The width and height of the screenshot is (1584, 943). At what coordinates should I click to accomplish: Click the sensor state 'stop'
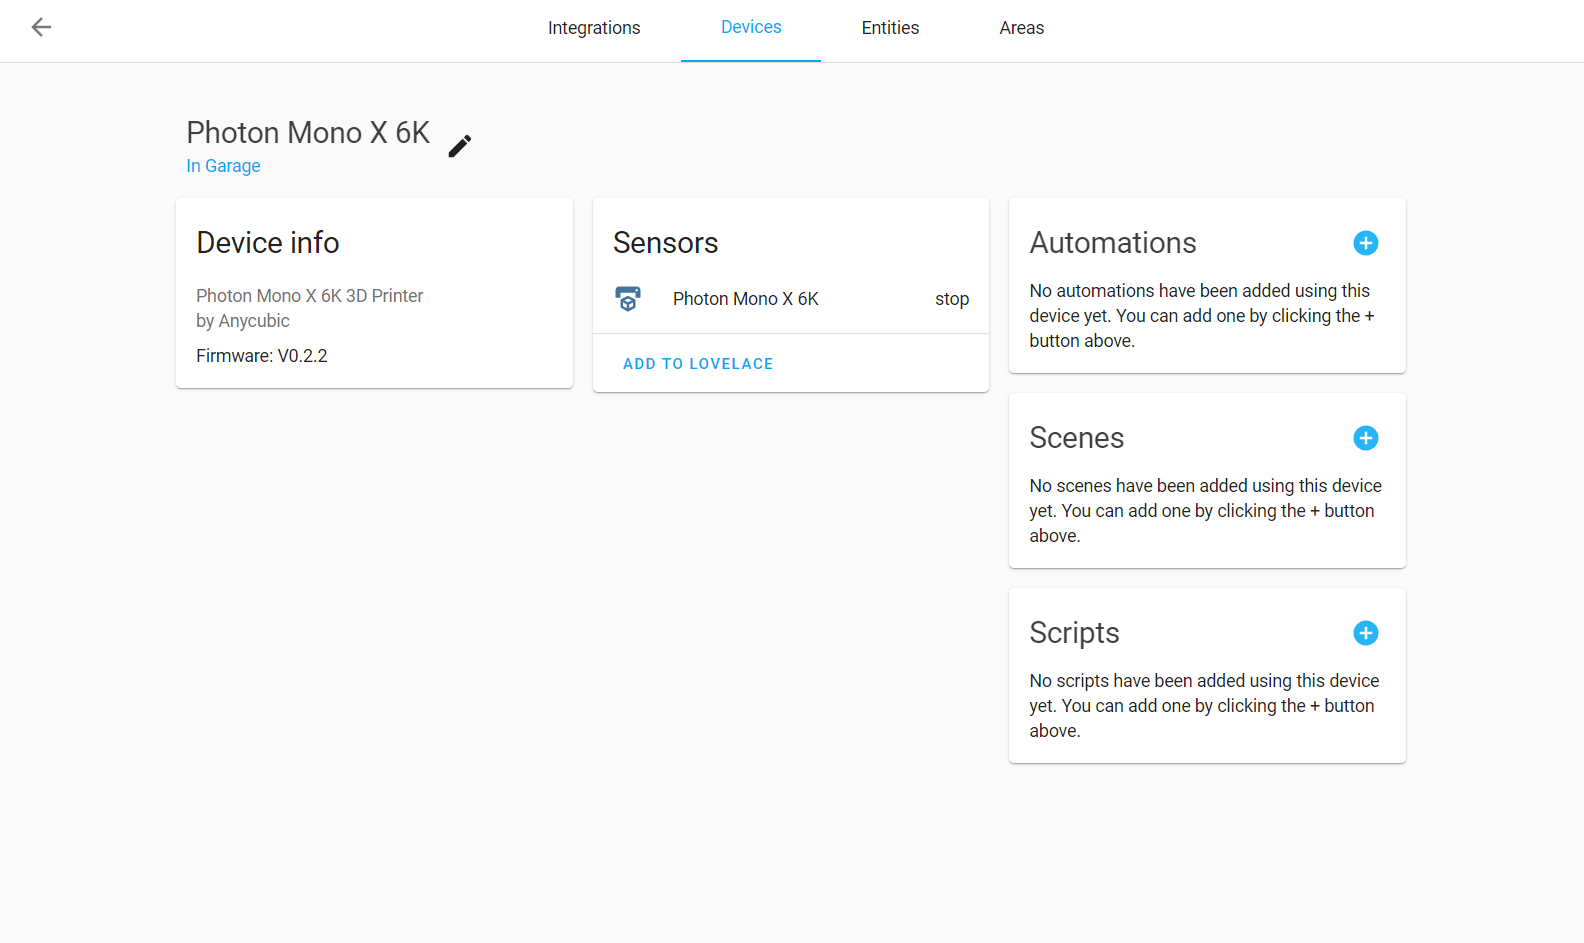tap(952, 299)
